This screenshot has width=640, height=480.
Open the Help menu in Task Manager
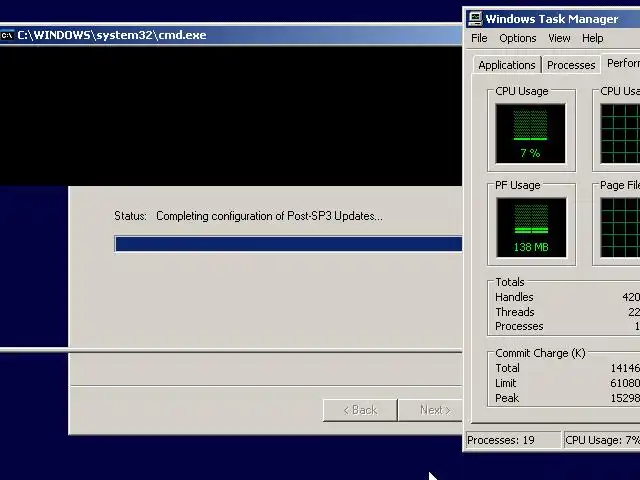coord(592,38)
